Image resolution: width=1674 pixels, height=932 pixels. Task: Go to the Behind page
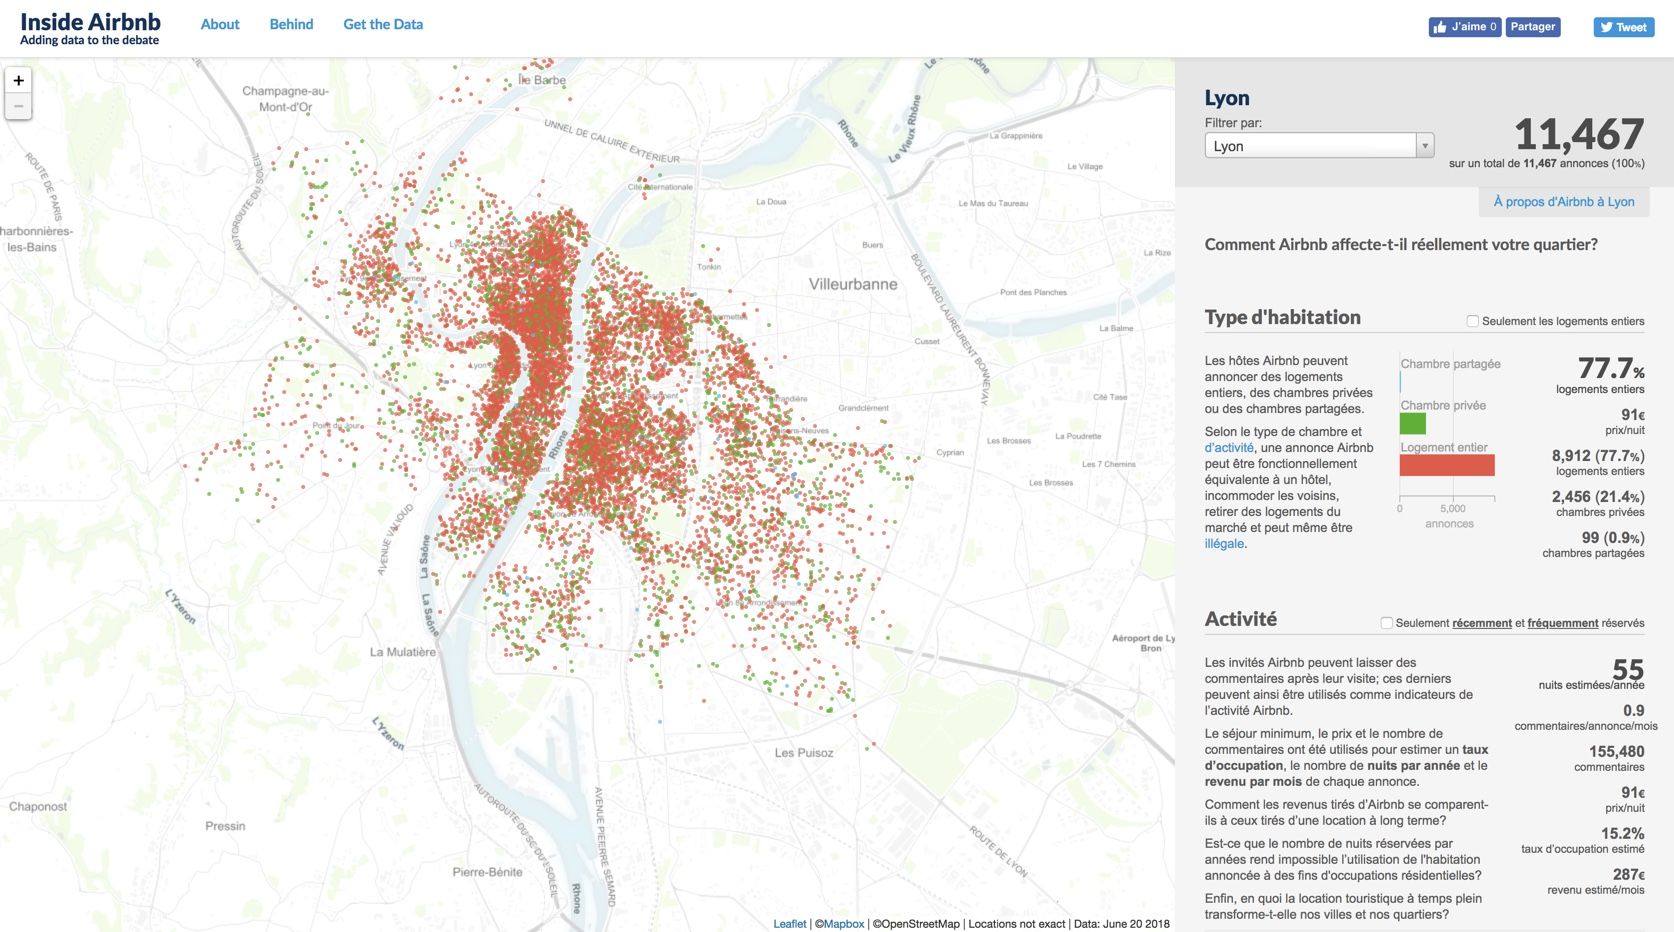point(291,24)
